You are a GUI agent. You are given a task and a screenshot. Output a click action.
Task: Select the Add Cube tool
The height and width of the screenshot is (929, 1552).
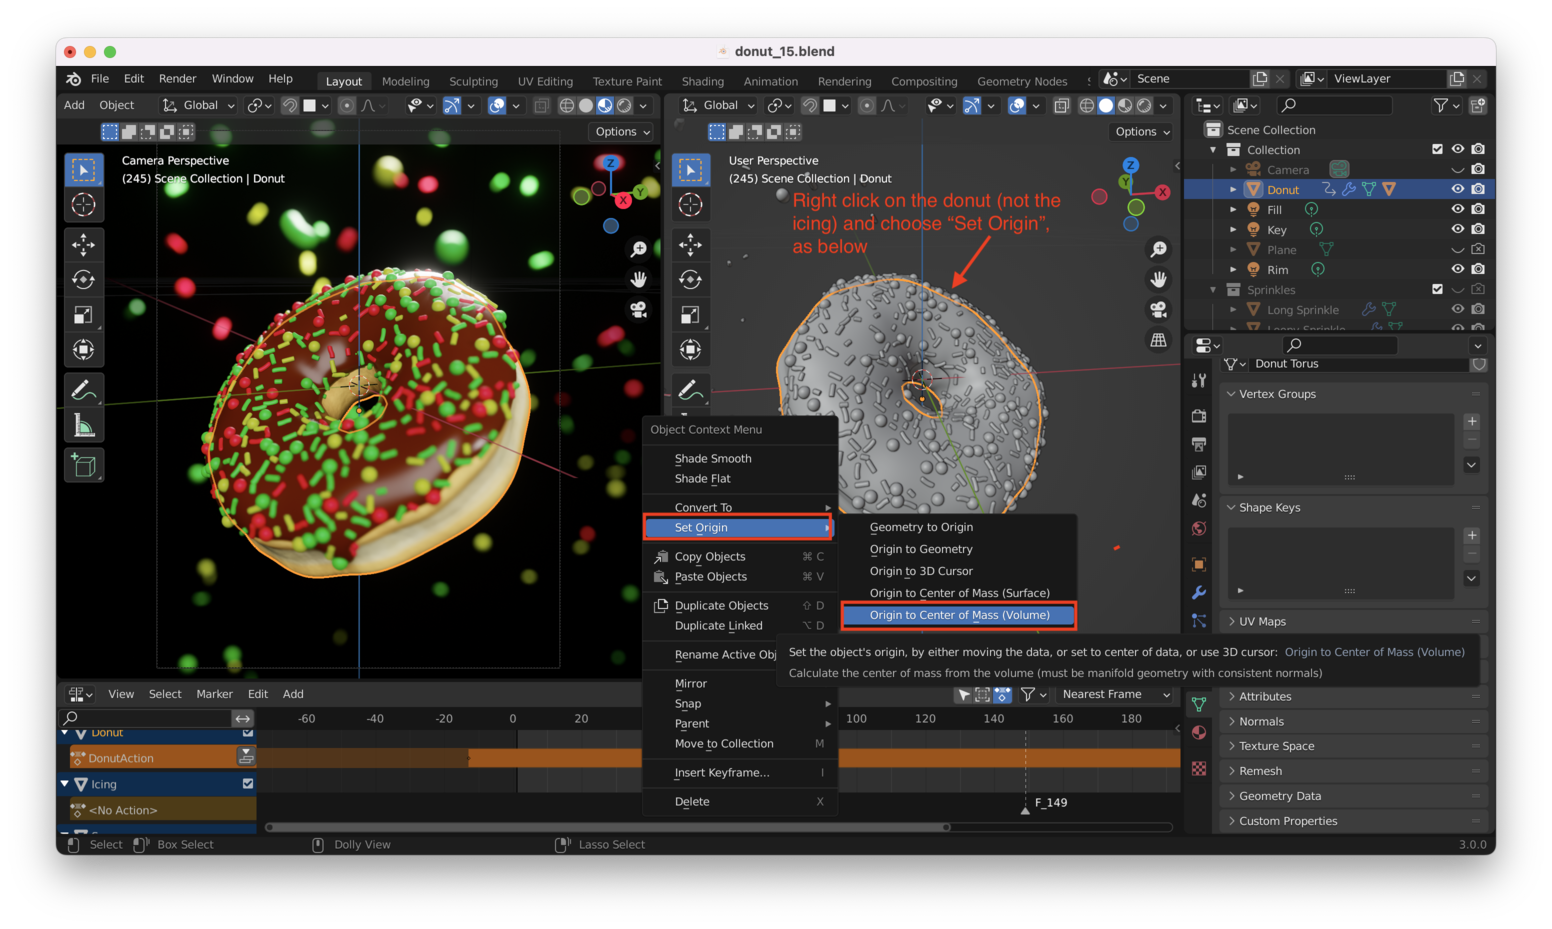[x=84, y=465]
